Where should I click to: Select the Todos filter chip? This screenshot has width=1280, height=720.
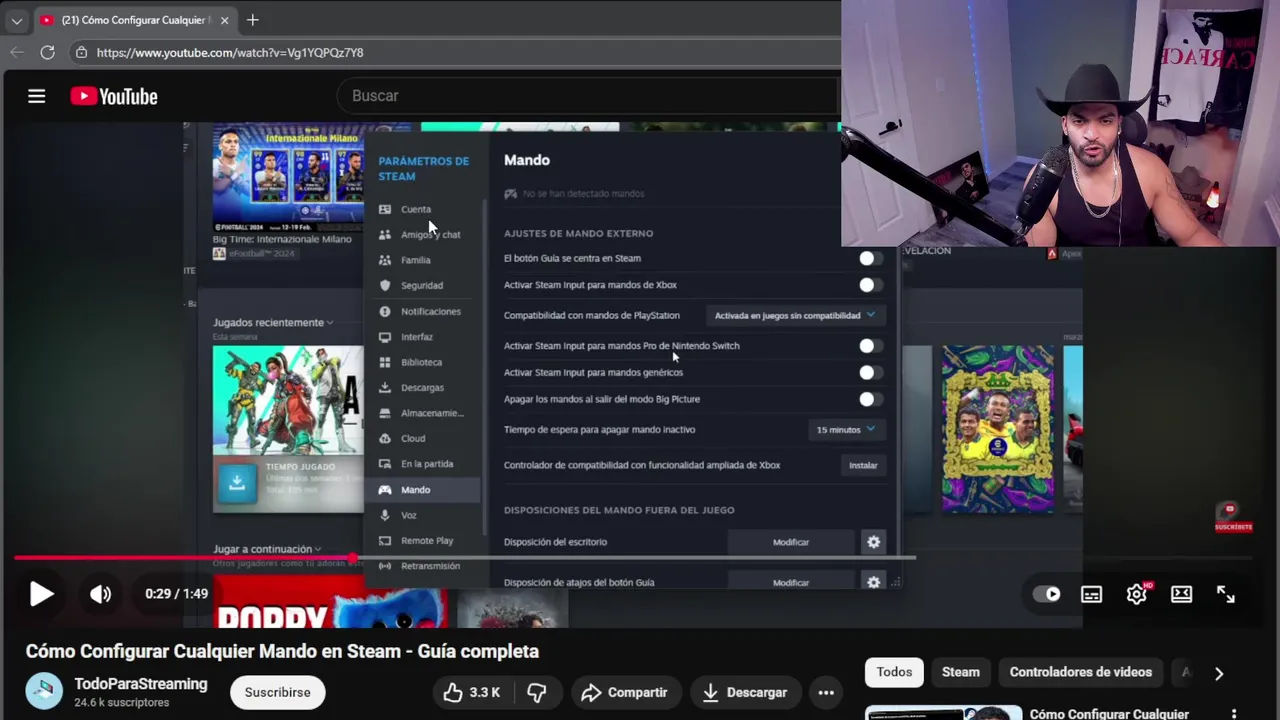(x=894, y=672)
